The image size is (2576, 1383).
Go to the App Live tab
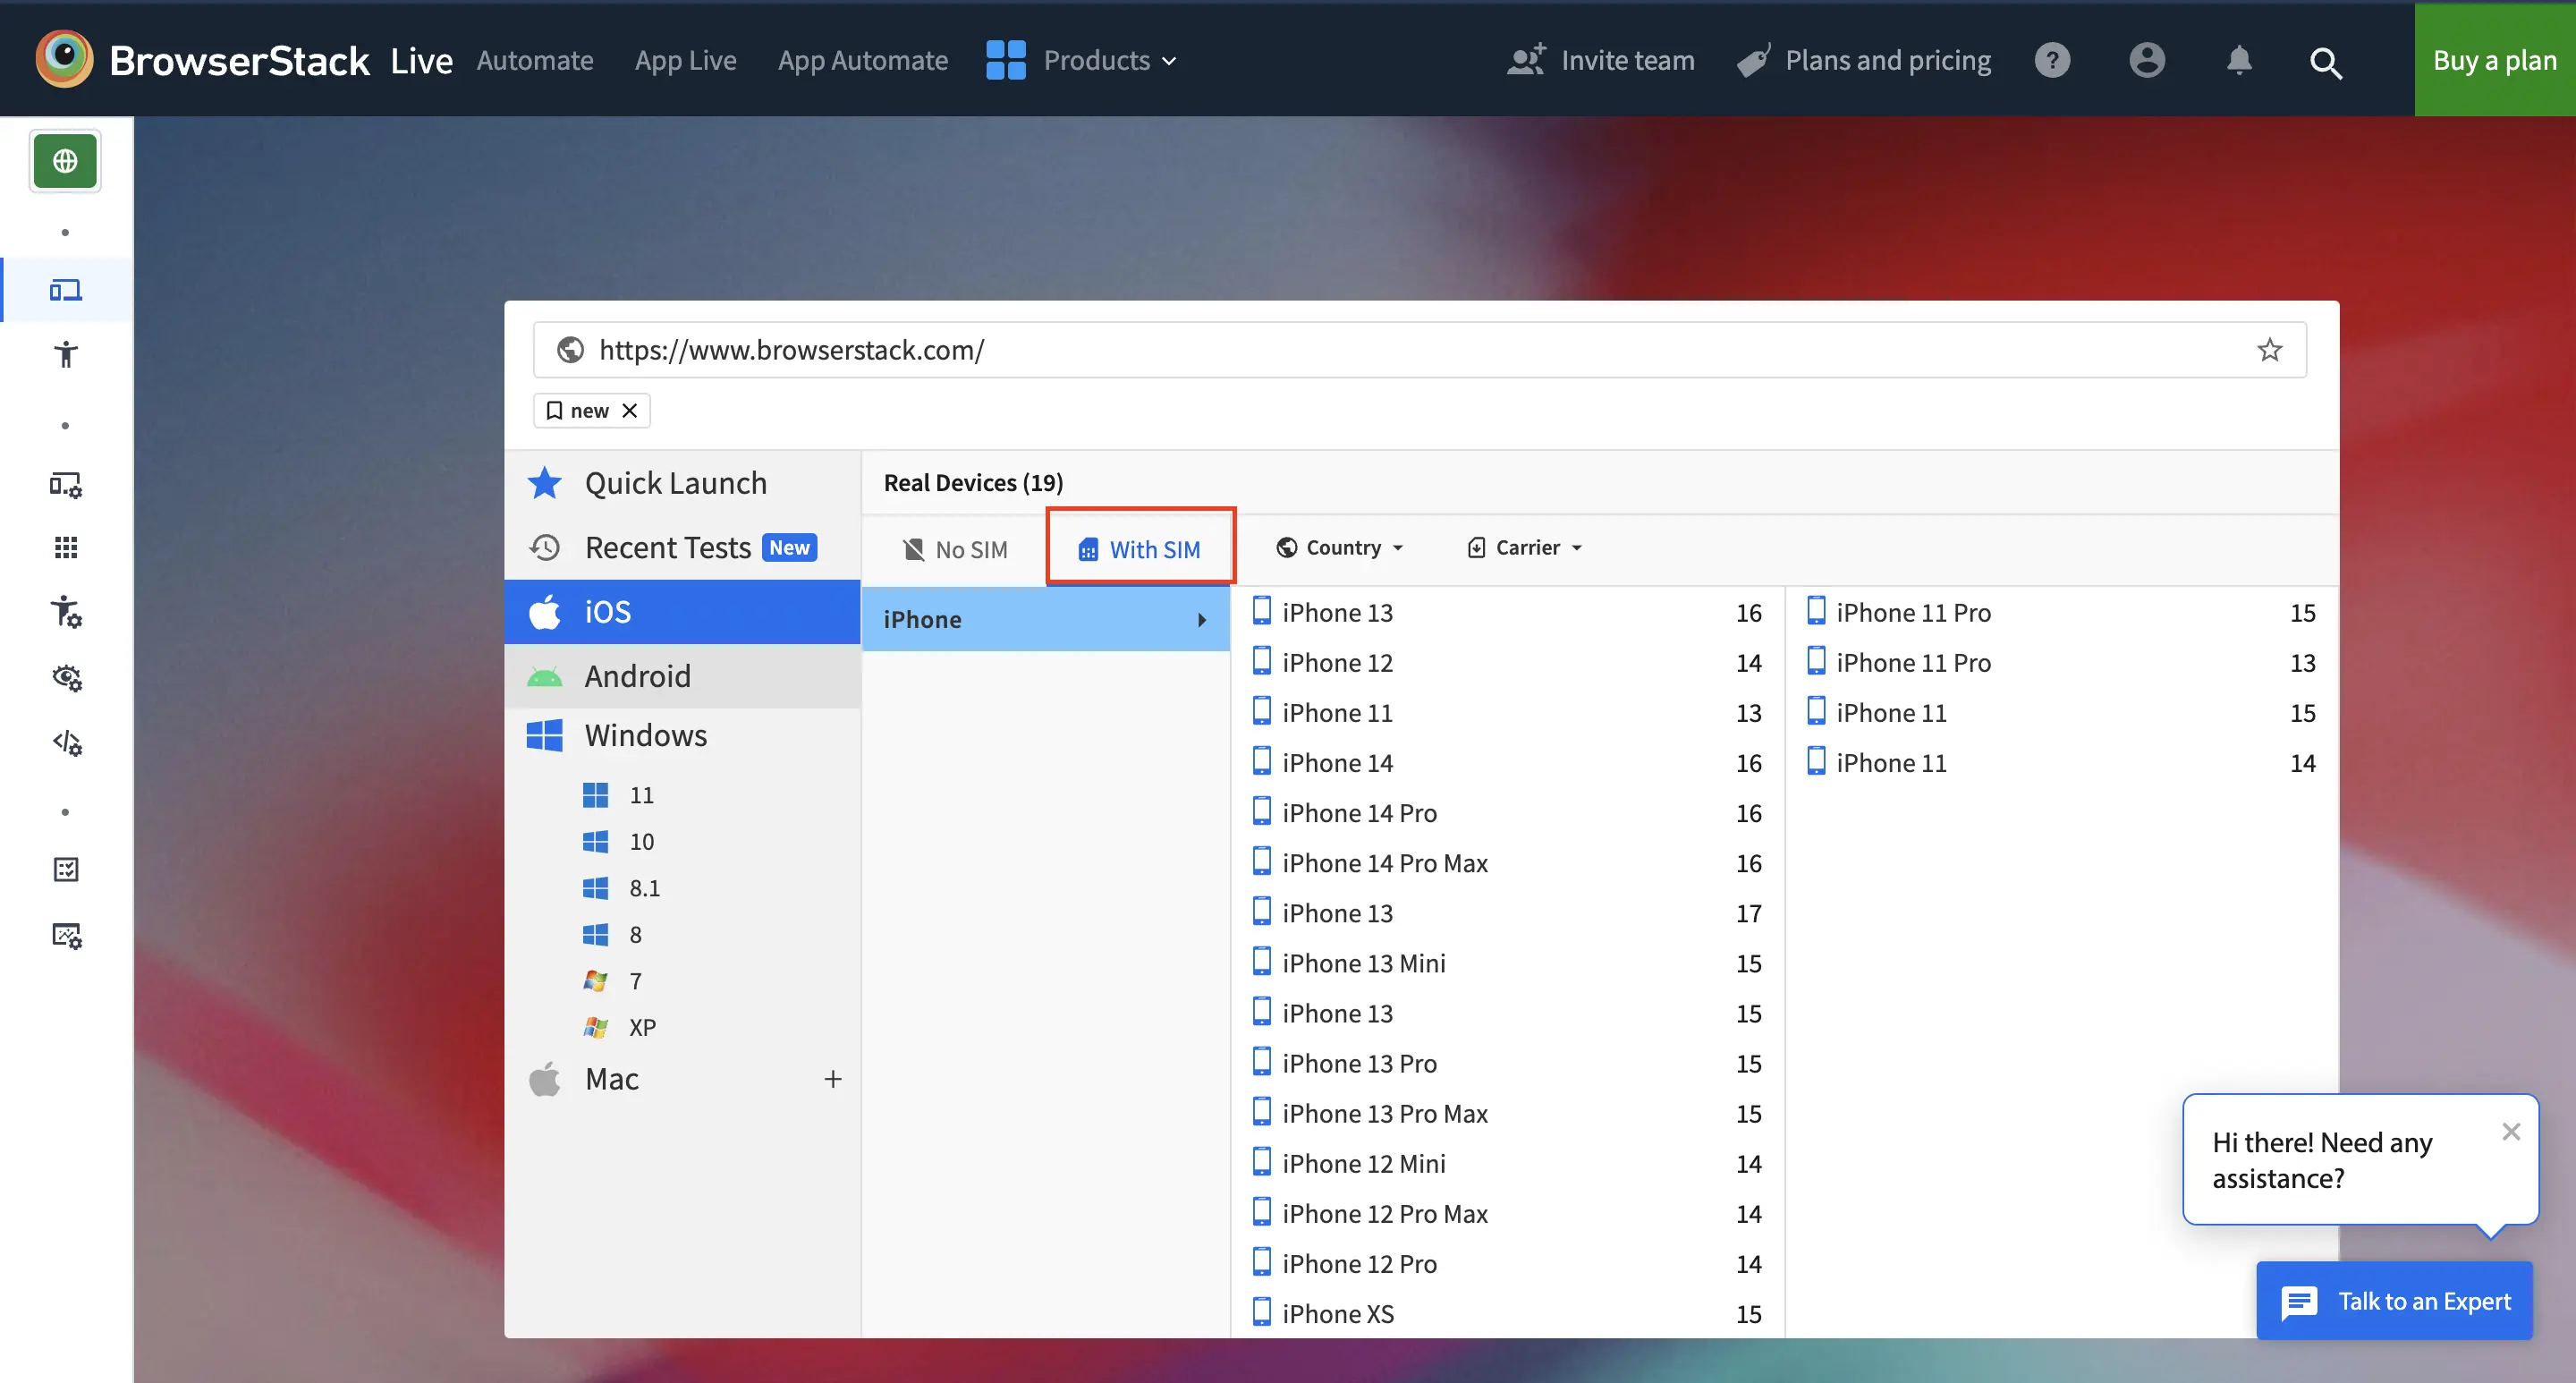coord(685,60)
